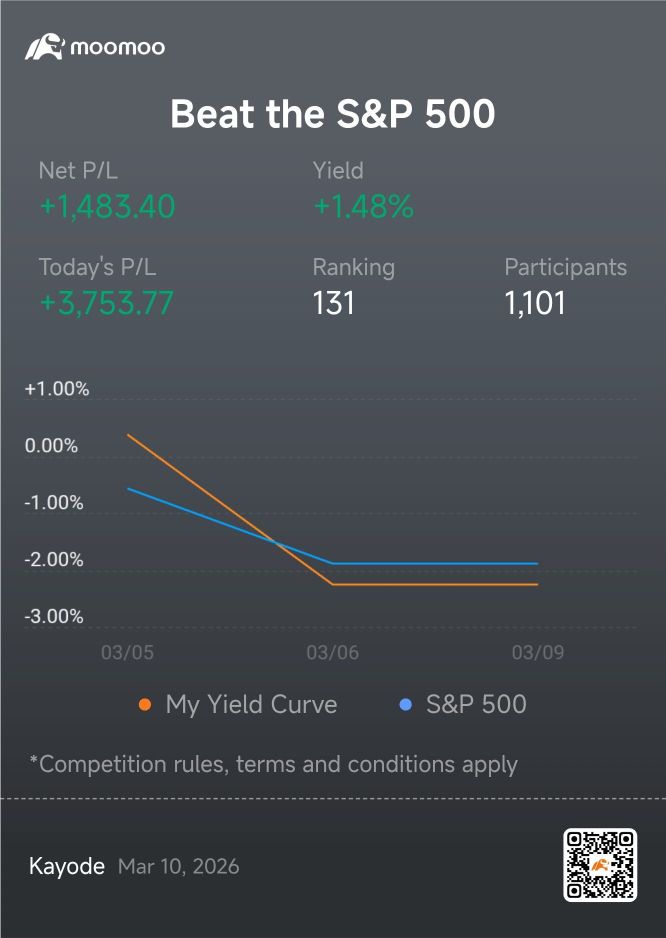Click the Net P/L value +1,483.40
This screenshot has width=666, height=938.
click(108, 207)
